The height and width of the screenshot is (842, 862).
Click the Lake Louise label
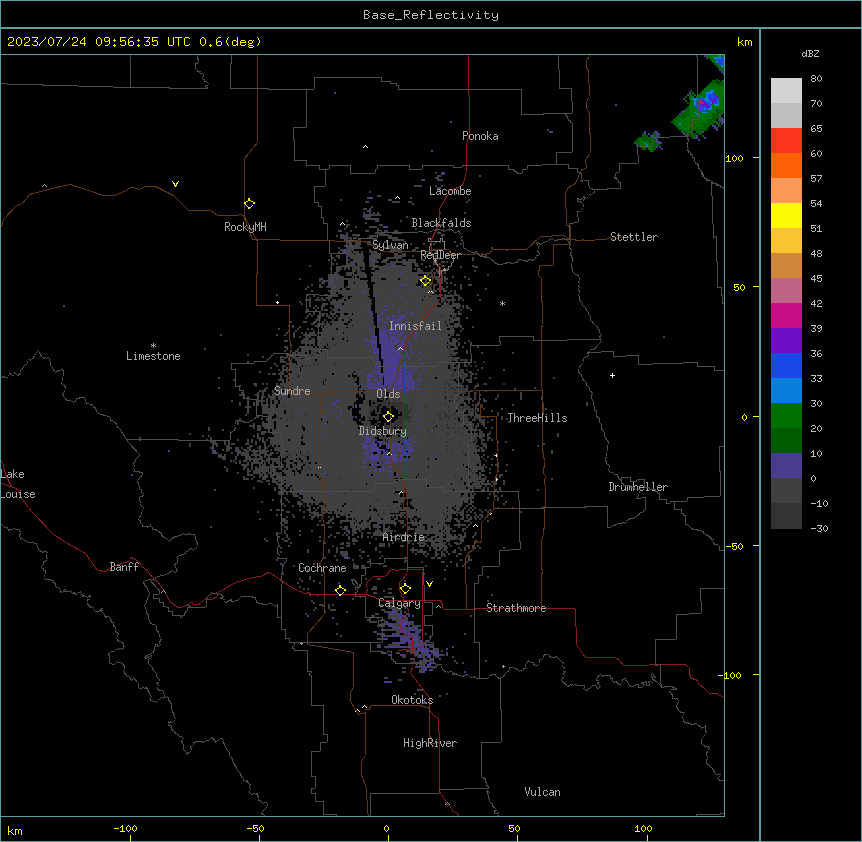[17, 484]
